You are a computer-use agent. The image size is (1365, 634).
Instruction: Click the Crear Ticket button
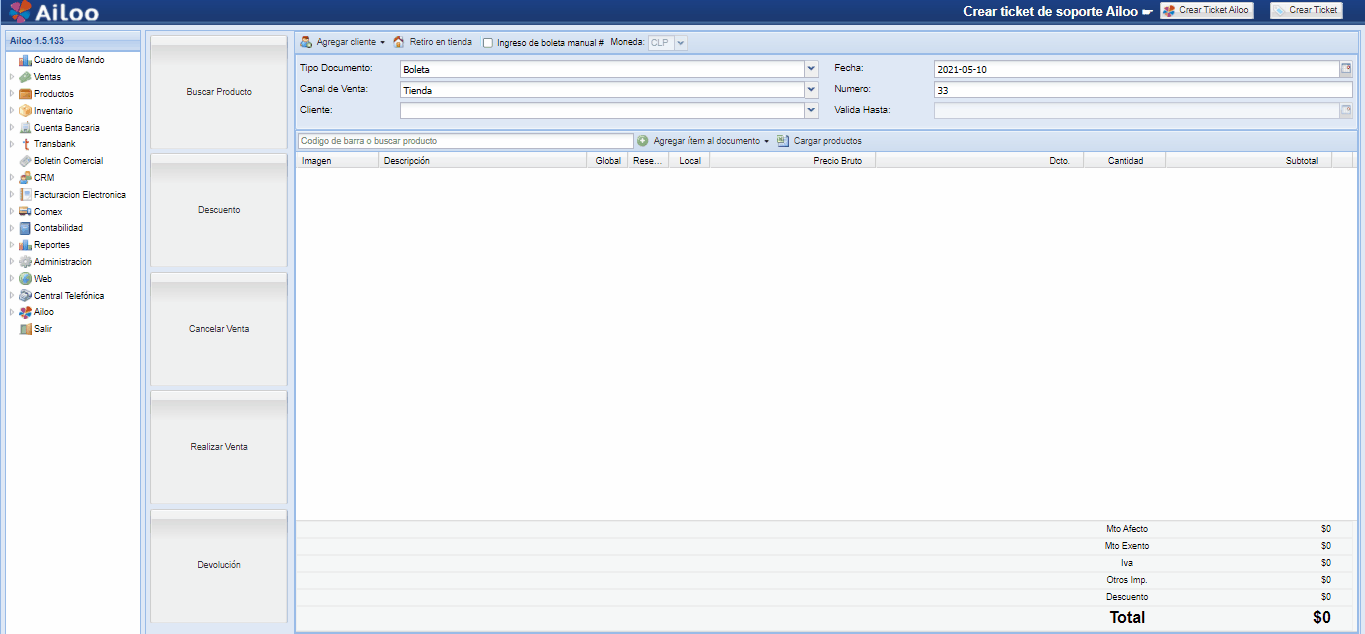1306,10
